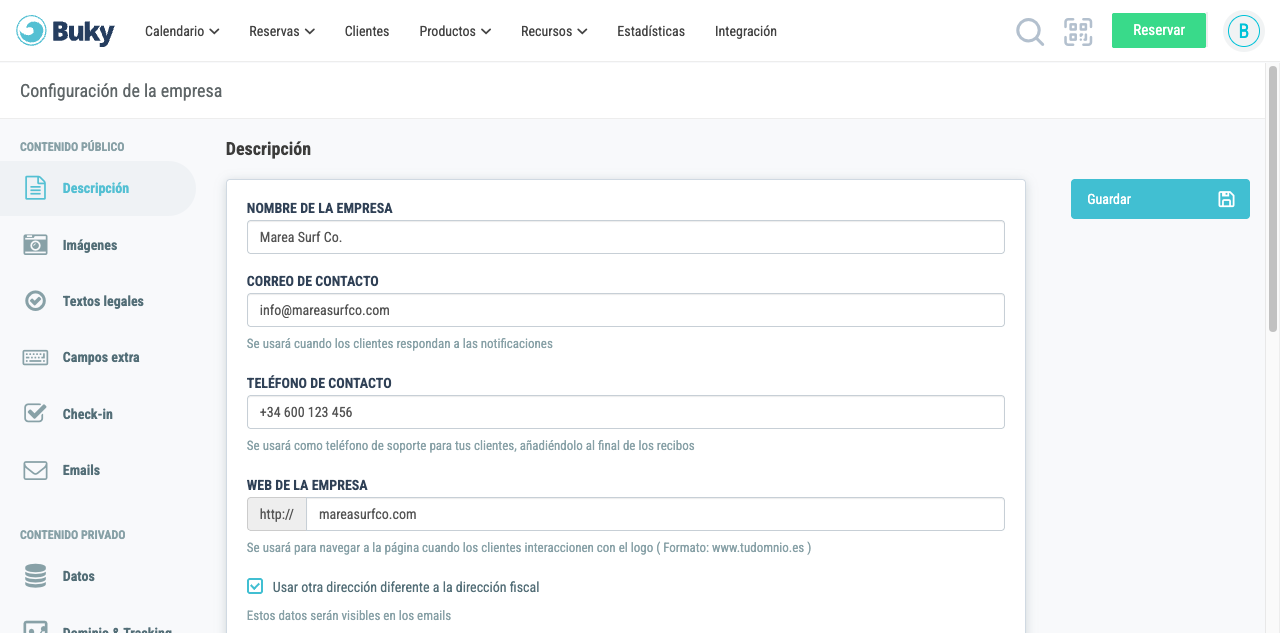Click the Guardar save button
Image resolution: width=1280 pixels, height=633 pixels.
(1160, 199)
